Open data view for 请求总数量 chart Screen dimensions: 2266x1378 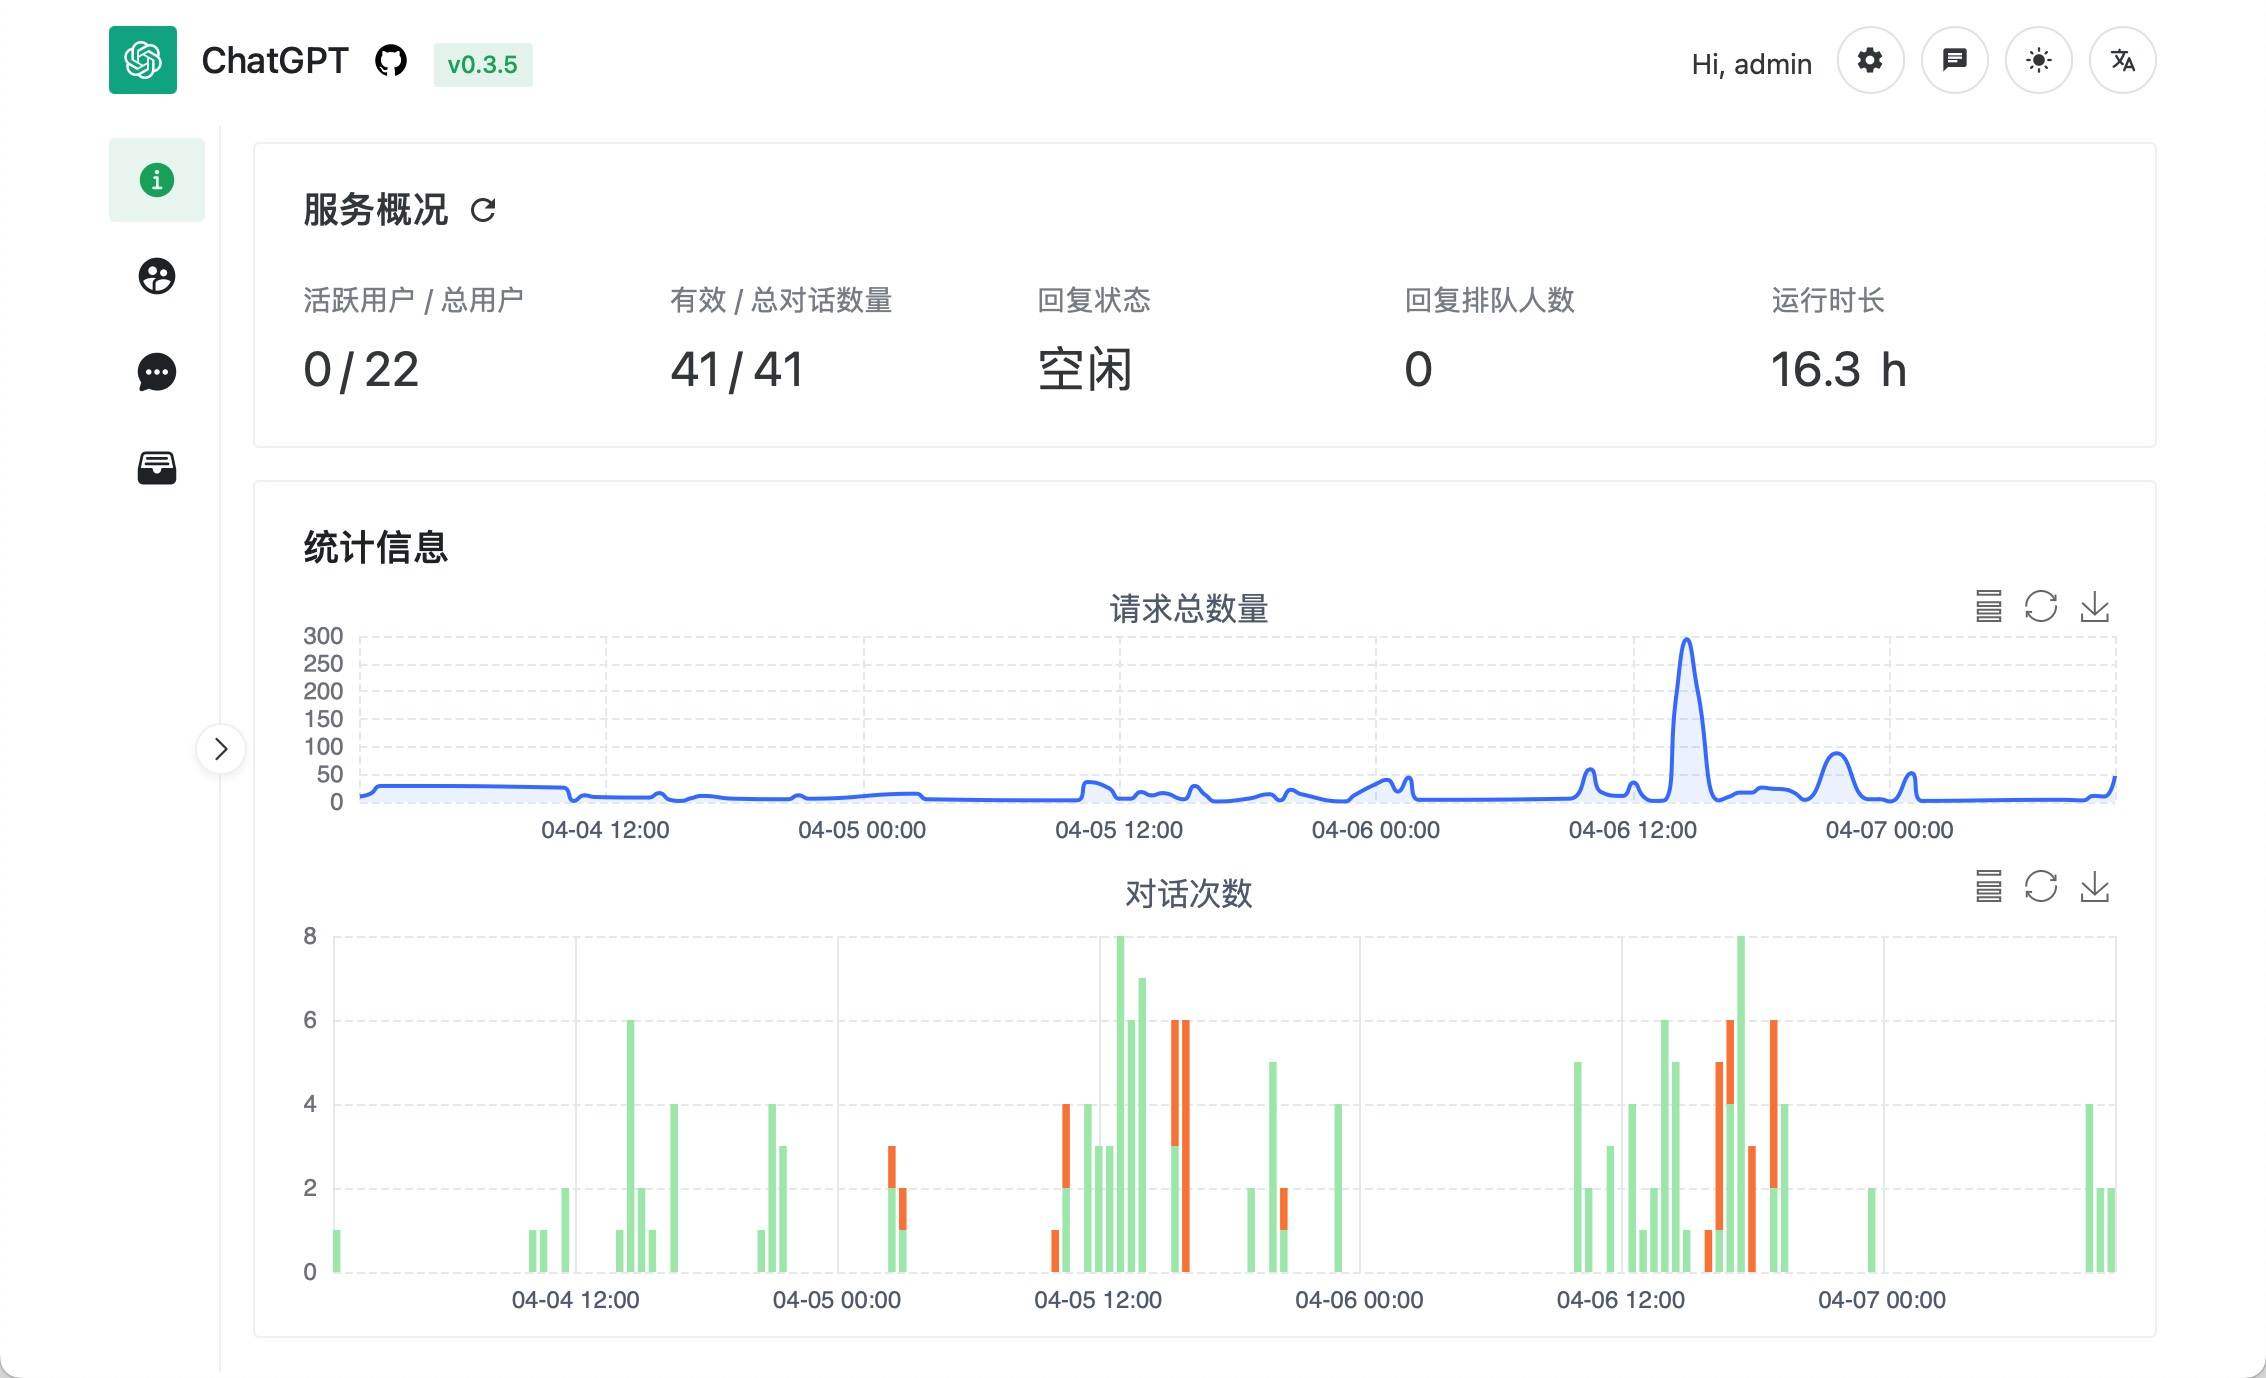(x=1988, y=607)
